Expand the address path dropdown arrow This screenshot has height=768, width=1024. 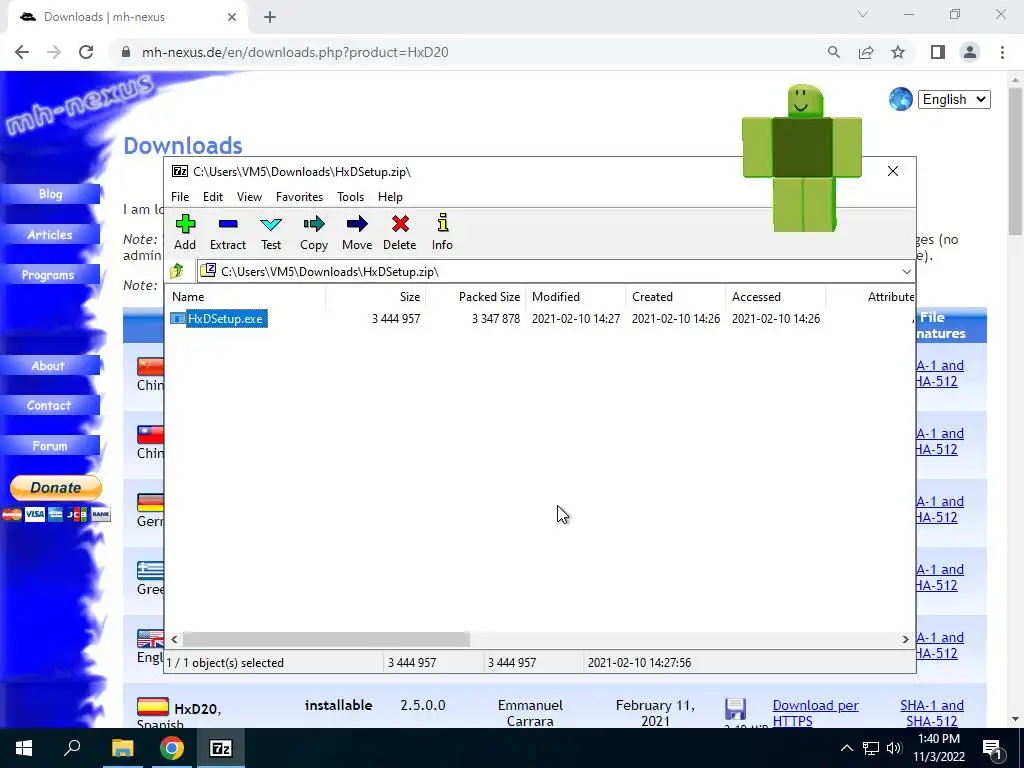pyautogui.click(x=906, y=272)
